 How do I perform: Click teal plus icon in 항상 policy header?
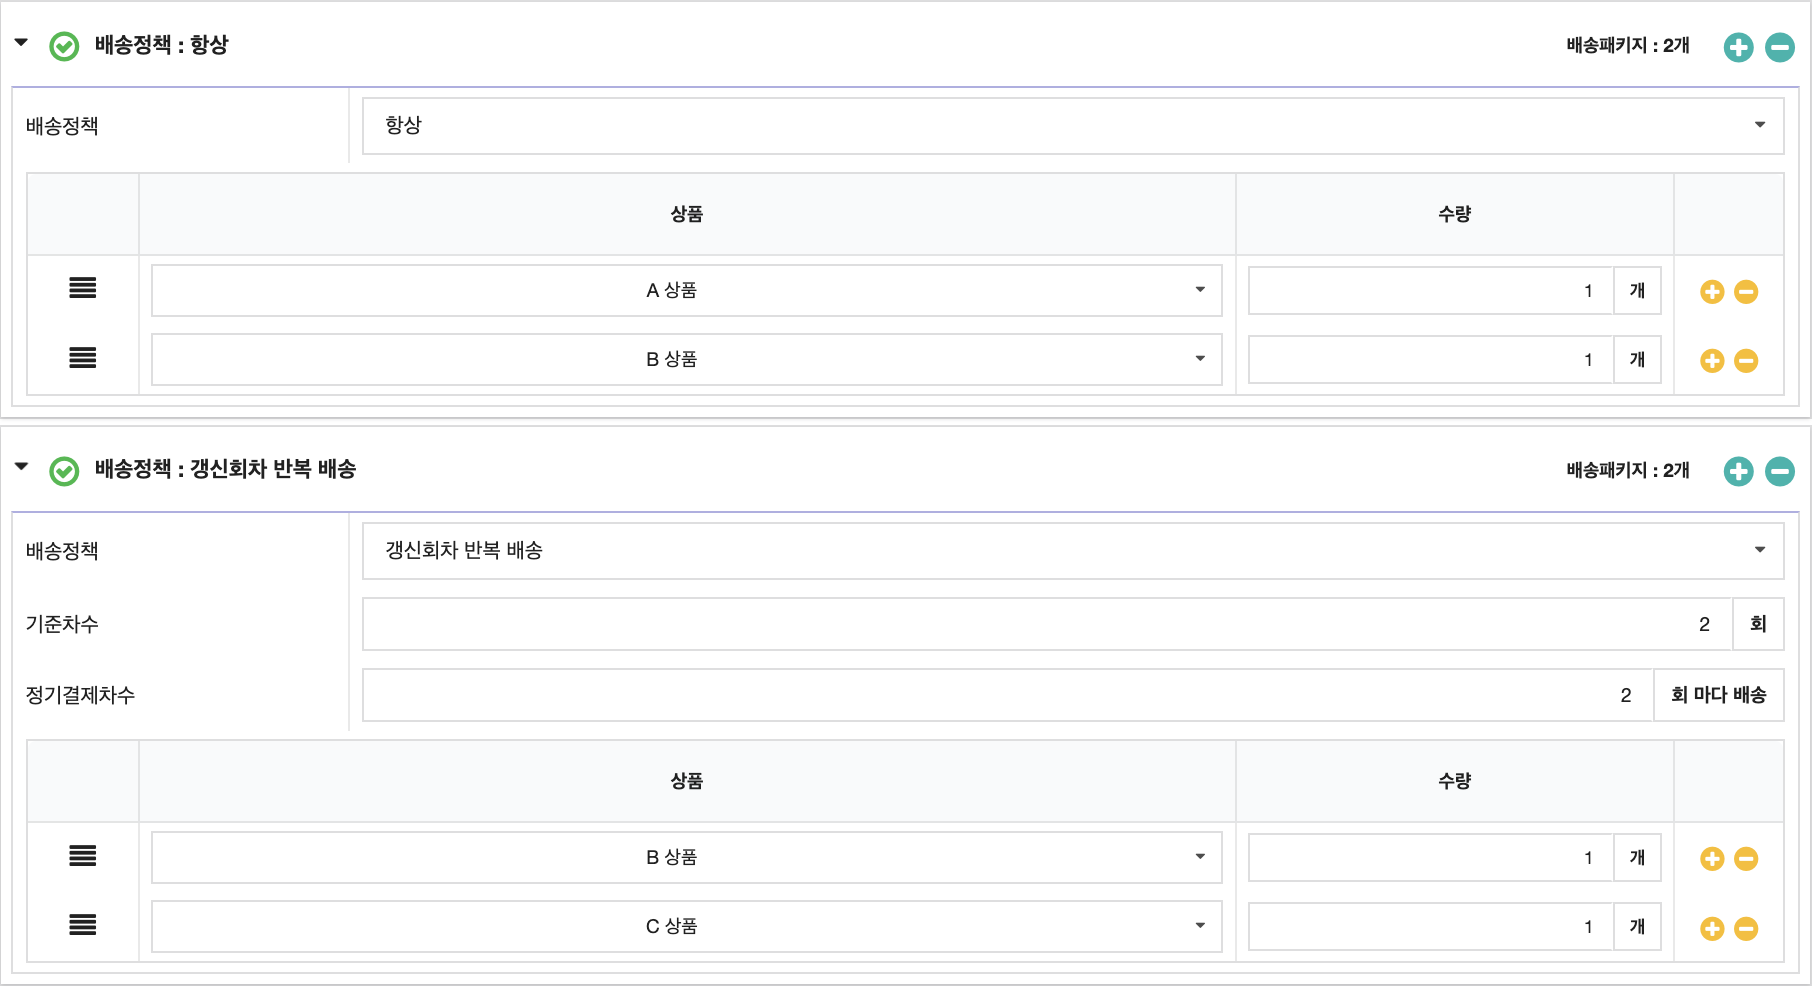(1738, 47)
